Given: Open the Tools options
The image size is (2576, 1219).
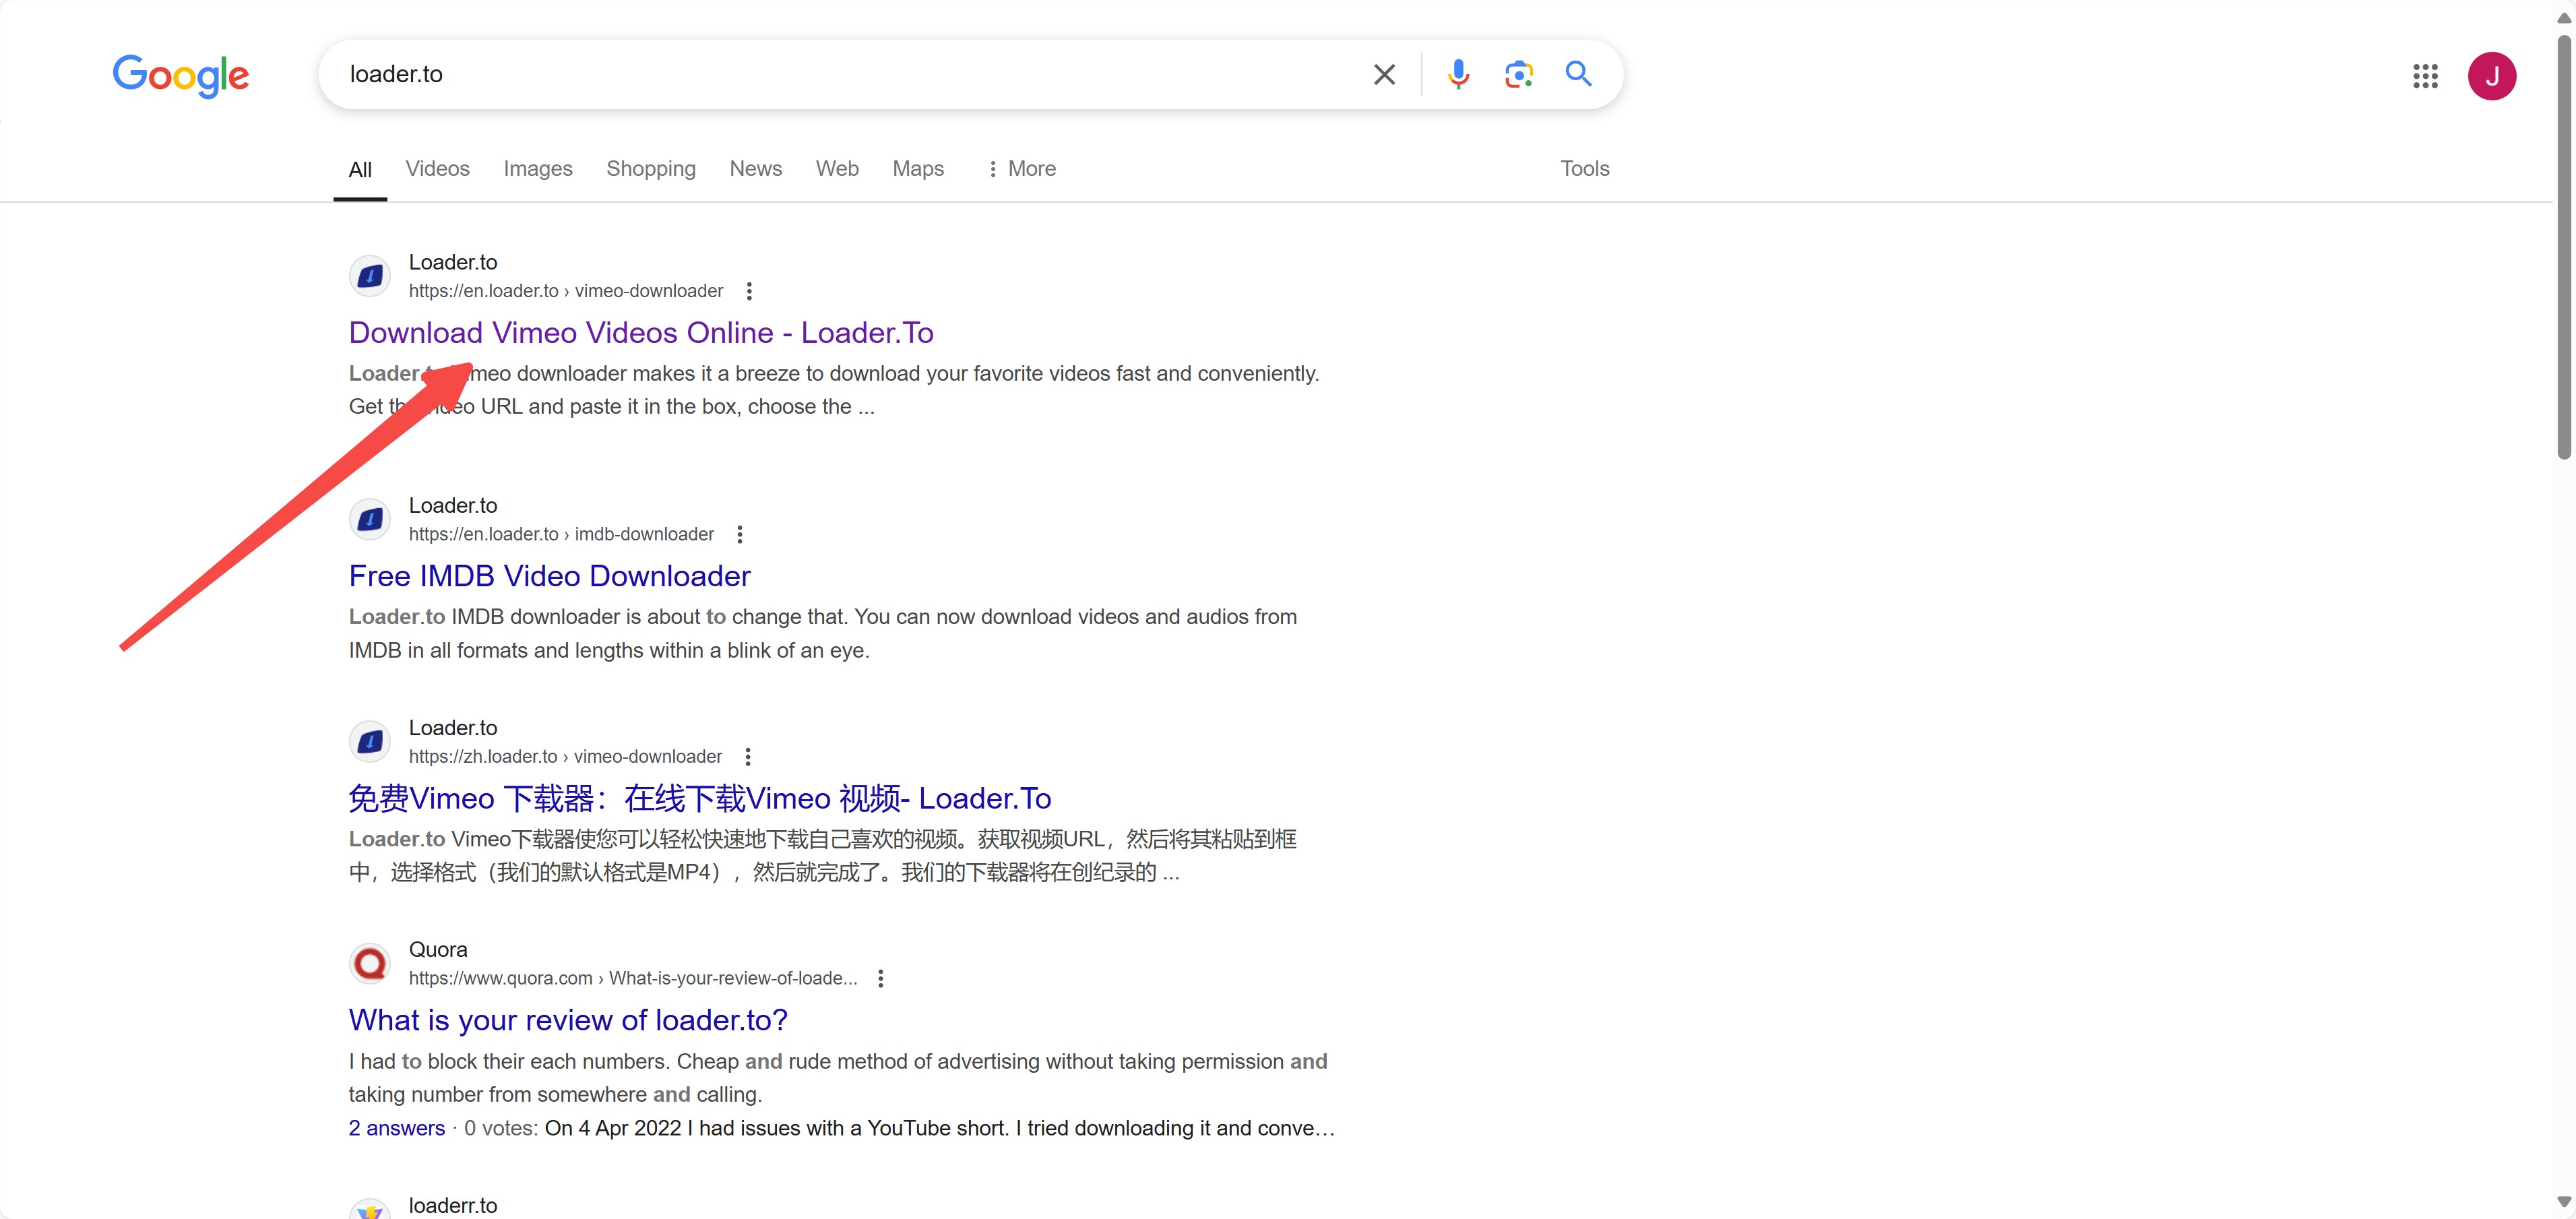Looking at the screenshot, I should point(1584,168).
